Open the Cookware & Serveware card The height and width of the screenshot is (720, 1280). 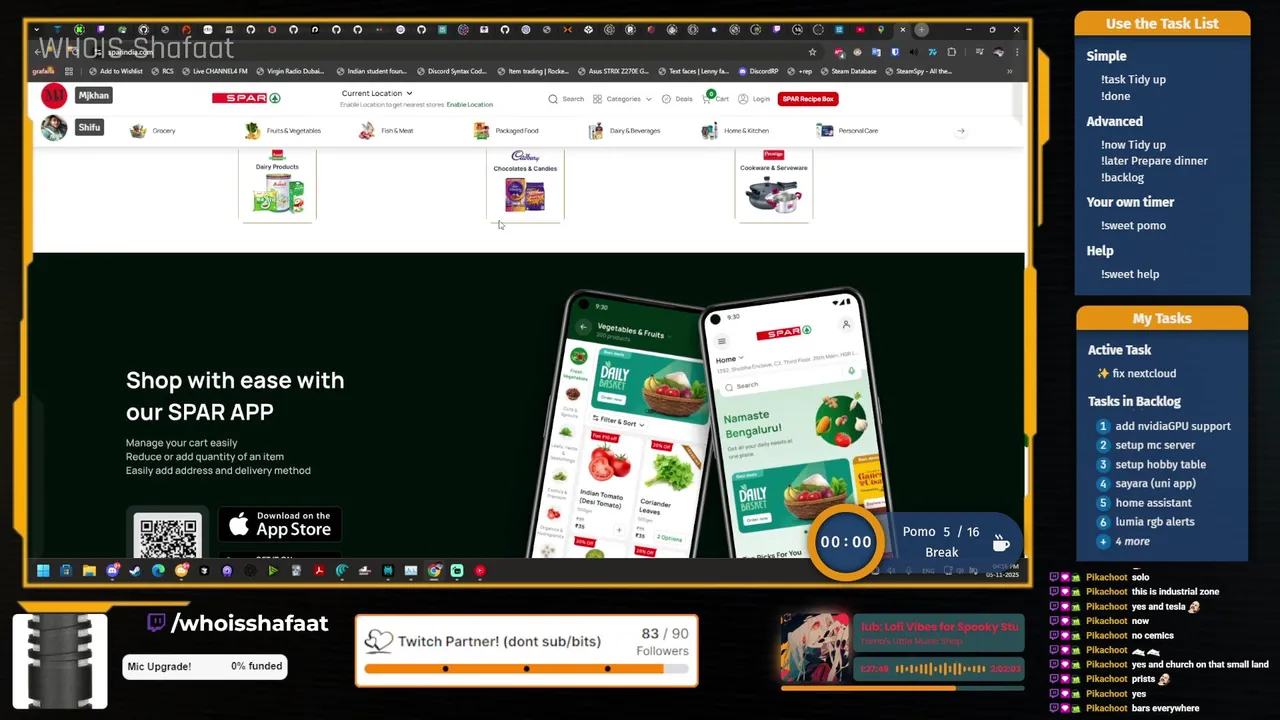pos(773,184)
